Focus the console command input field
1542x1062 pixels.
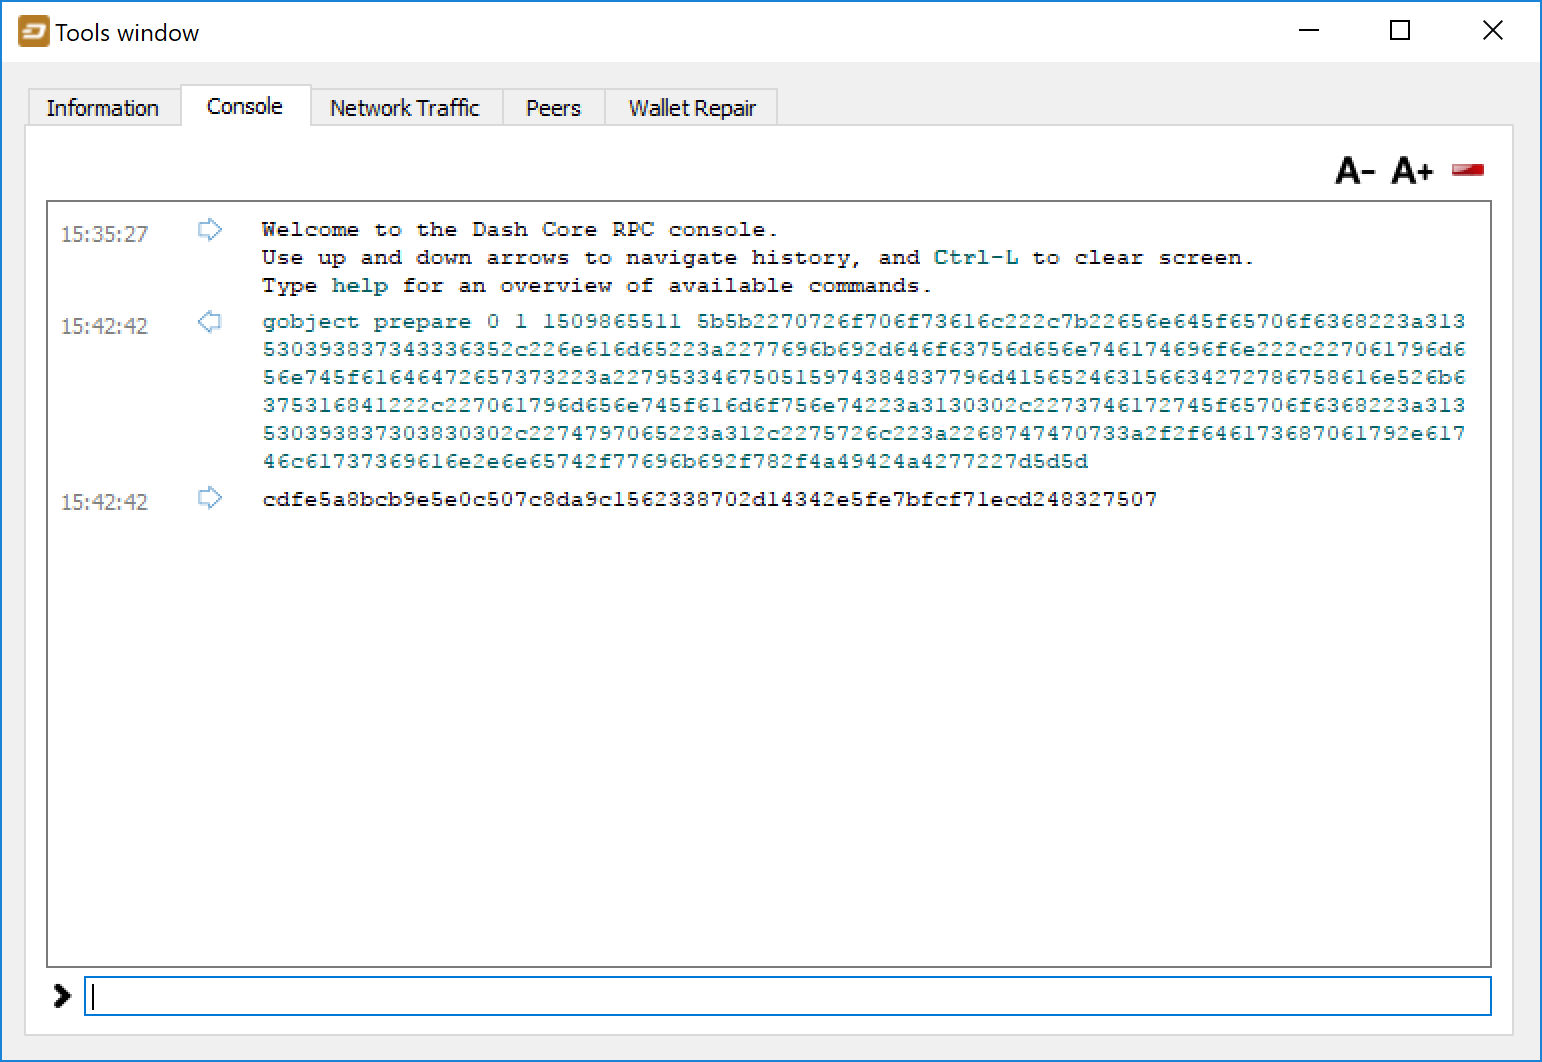point(787,996)
